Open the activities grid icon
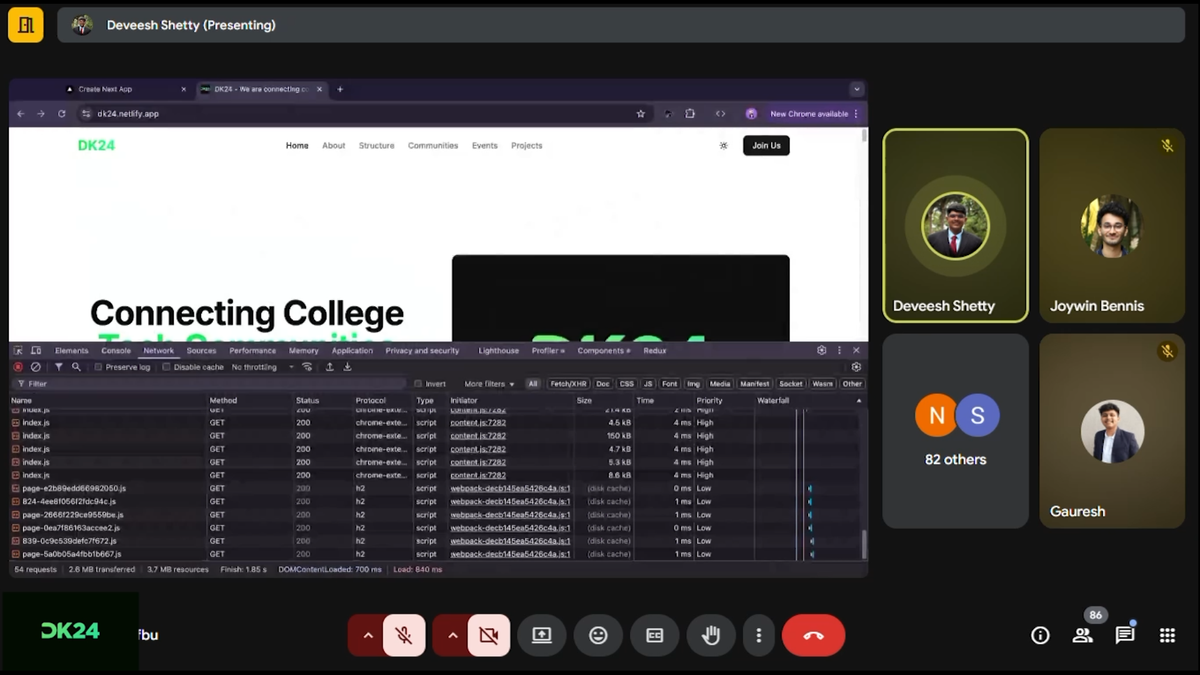The image size is (1200, 675). coord(1167,635)
